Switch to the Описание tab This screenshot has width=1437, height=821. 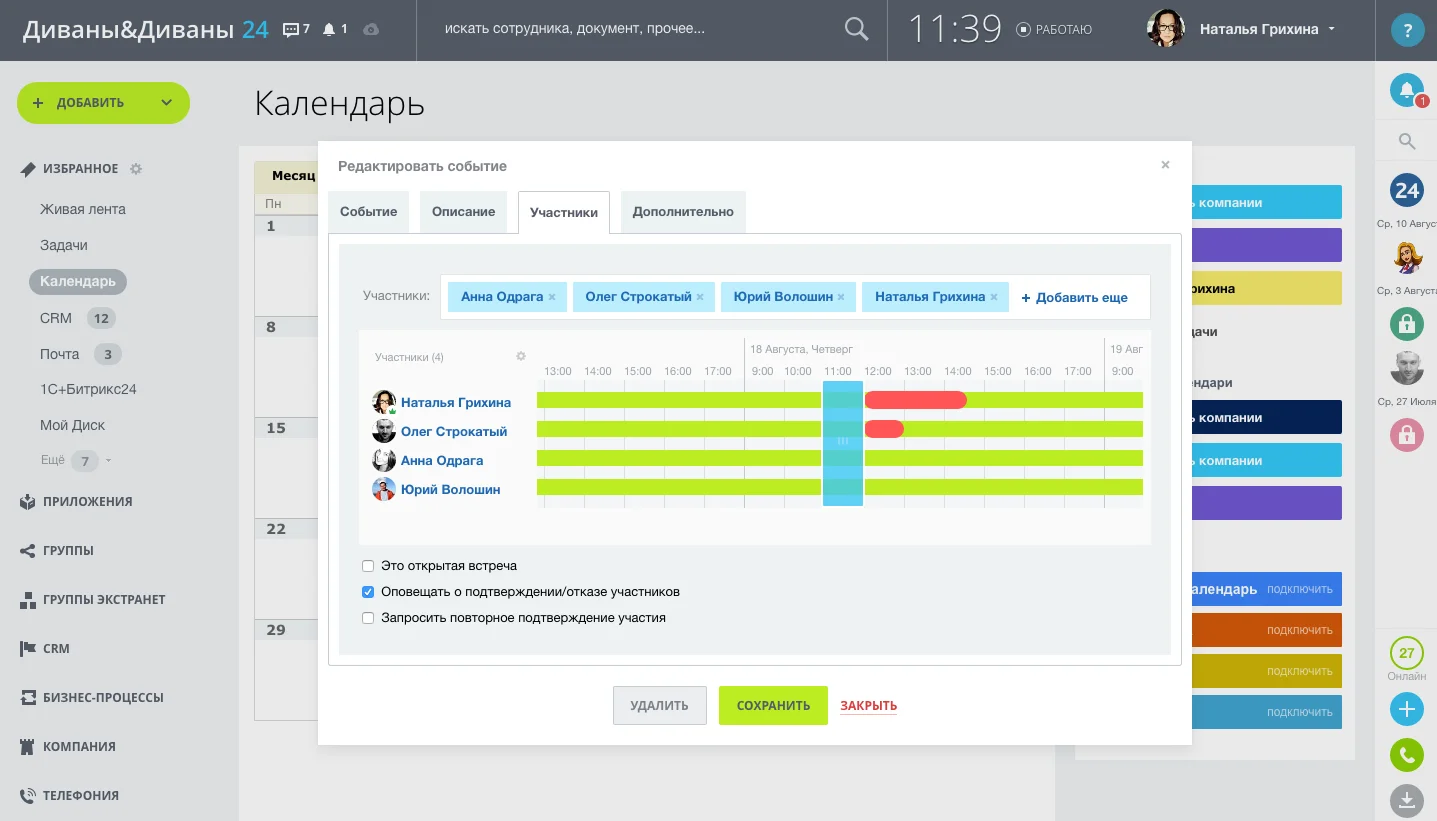click(464, 212)
